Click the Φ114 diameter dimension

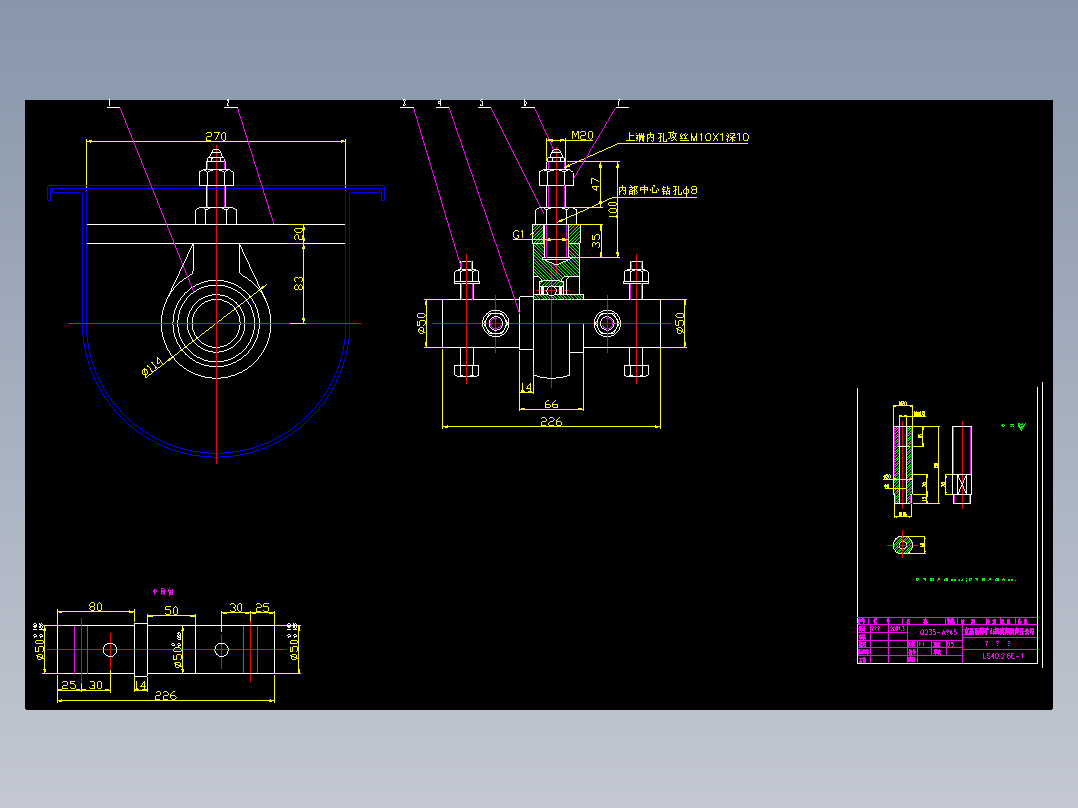point(153,367)
